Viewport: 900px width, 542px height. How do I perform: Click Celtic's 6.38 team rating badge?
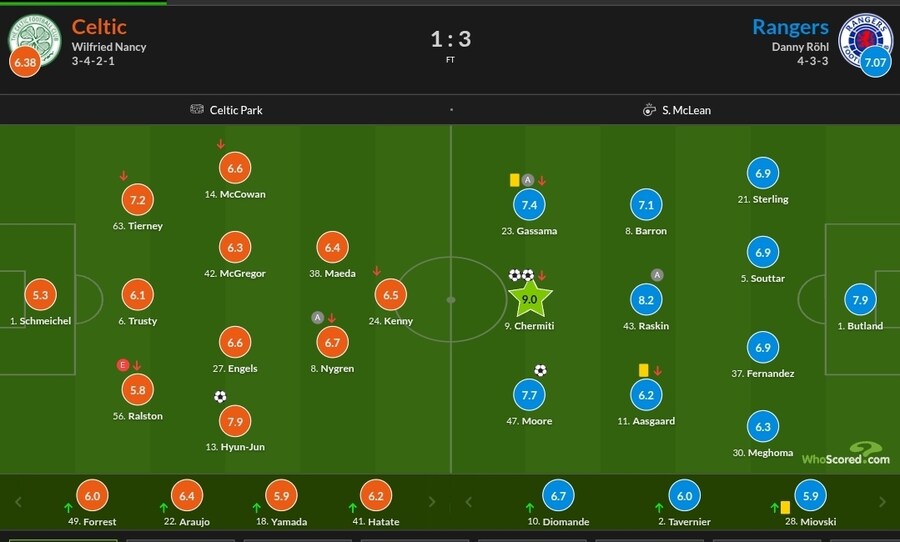tap(24, 64)
